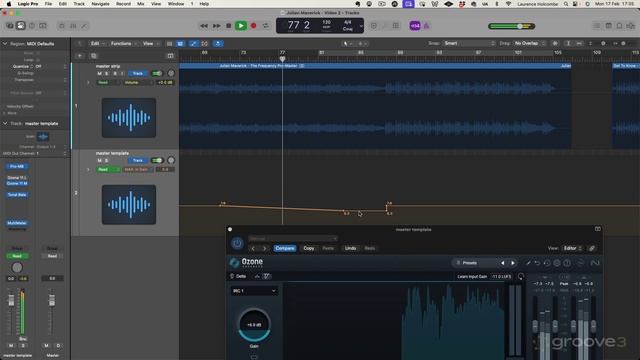
Task: Toggle the Inspector button in the control bar
Action: 20,26
